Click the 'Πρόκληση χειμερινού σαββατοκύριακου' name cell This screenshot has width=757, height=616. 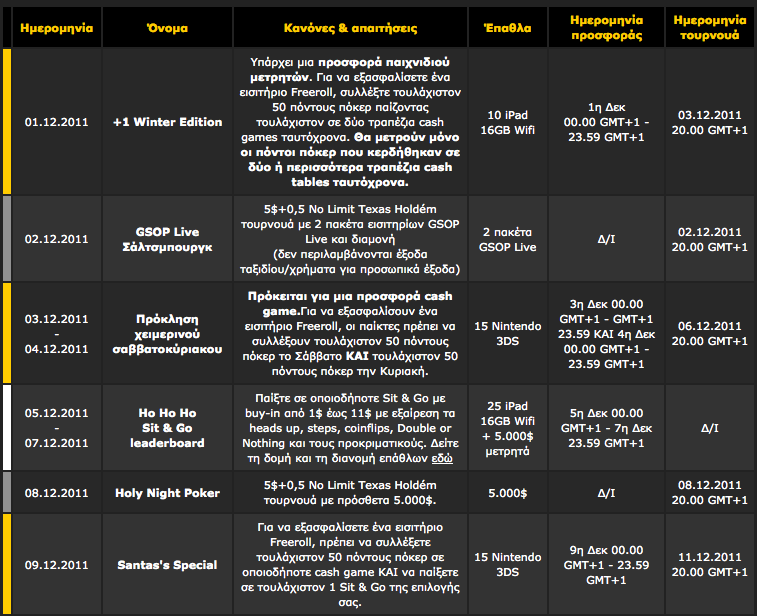tap(167, 333)
